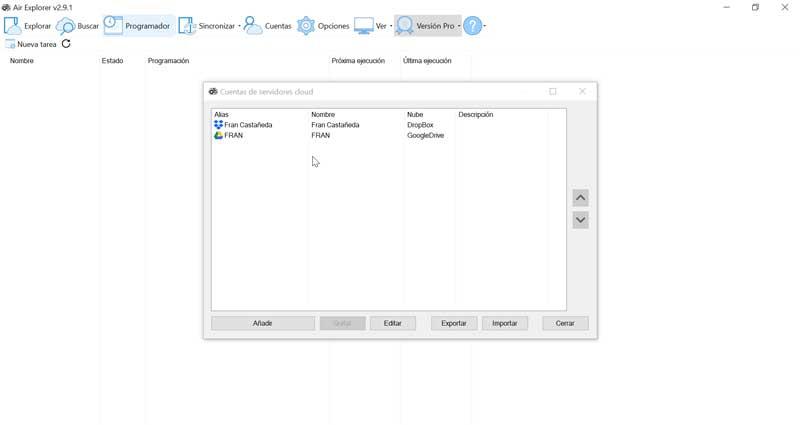Click the Descripción column header
The image size is (800, 425).
(x=476, y=115)
